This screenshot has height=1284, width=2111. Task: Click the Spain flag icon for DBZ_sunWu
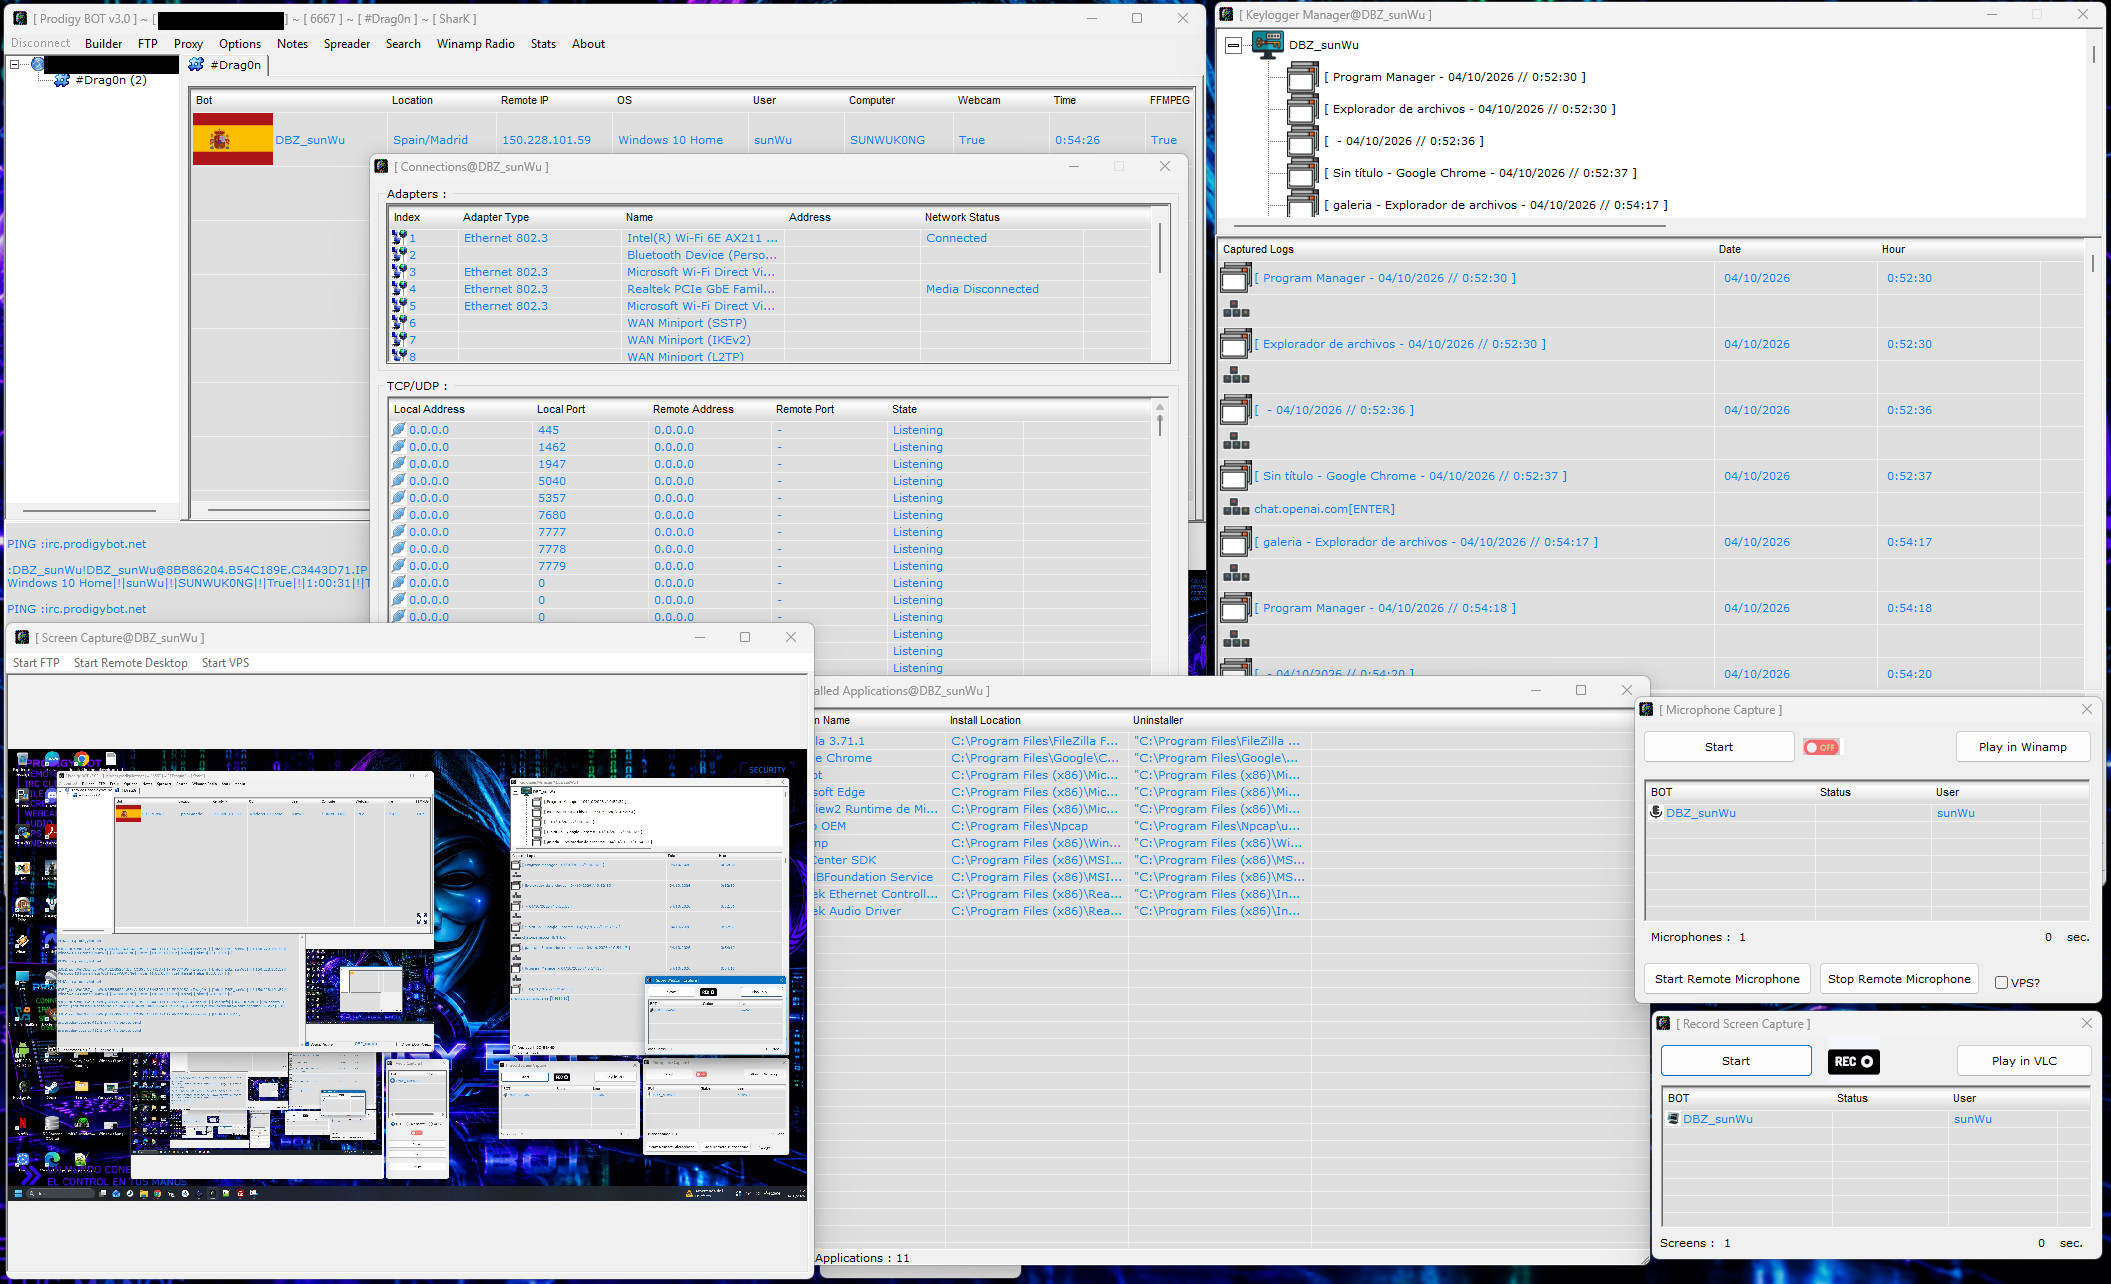[232, 139]
